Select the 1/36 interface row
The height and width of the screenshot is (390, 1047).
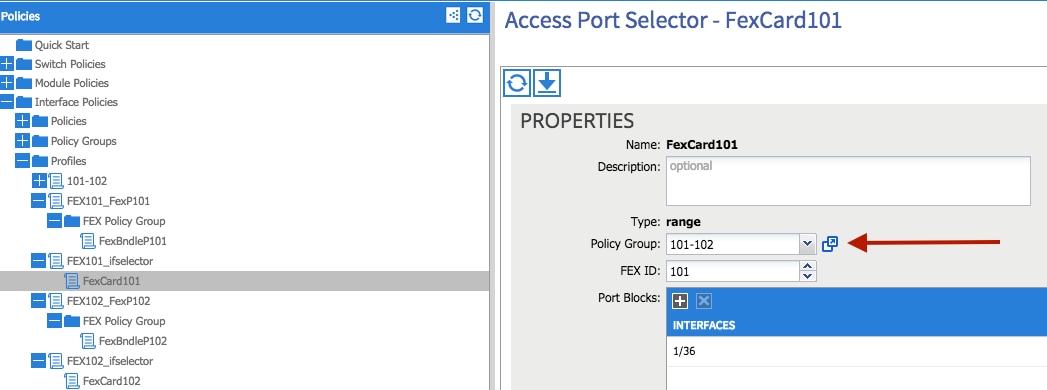click(x=856, y=351)
